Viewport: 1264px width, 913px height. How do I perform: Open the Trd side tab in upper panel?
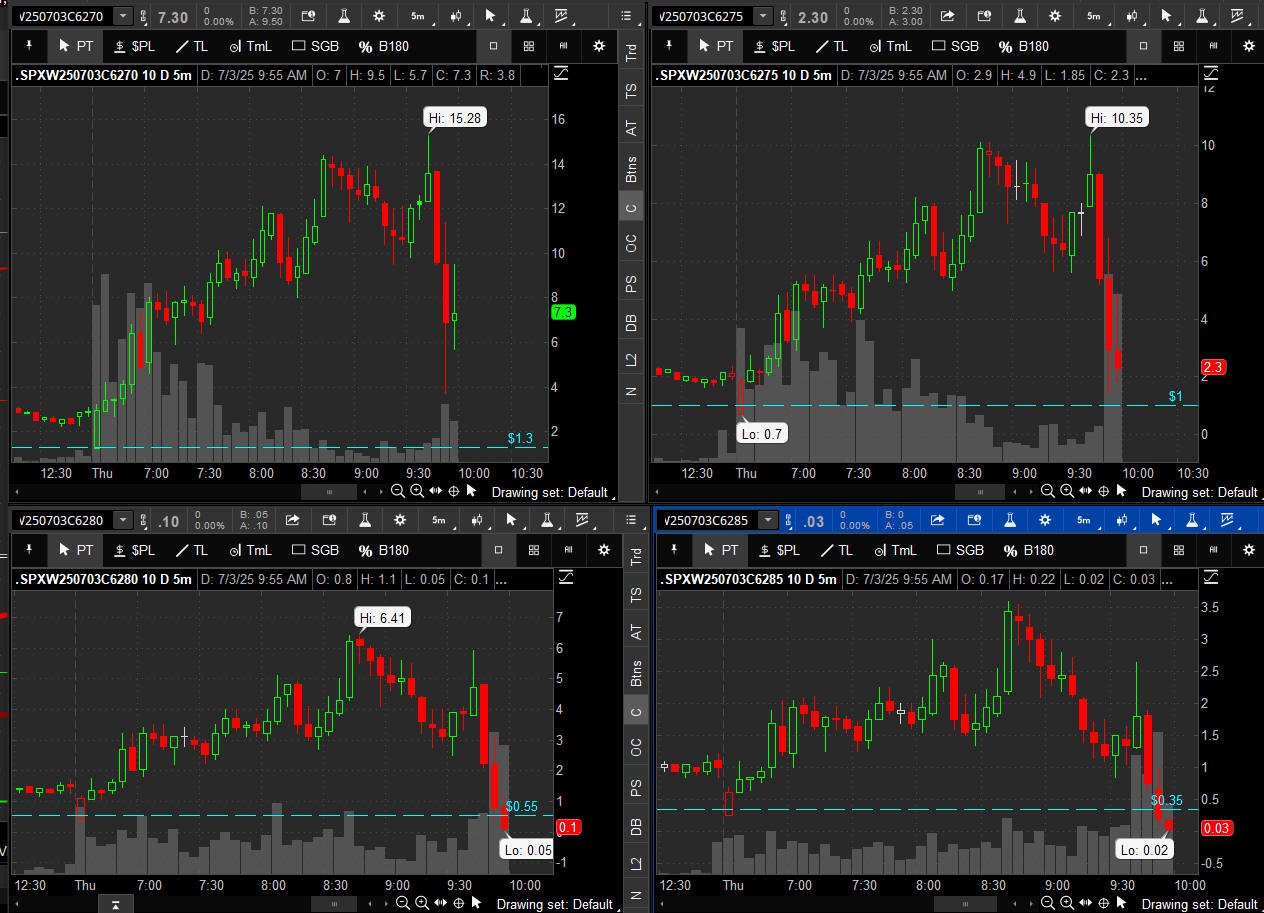[x=631, y=53]
